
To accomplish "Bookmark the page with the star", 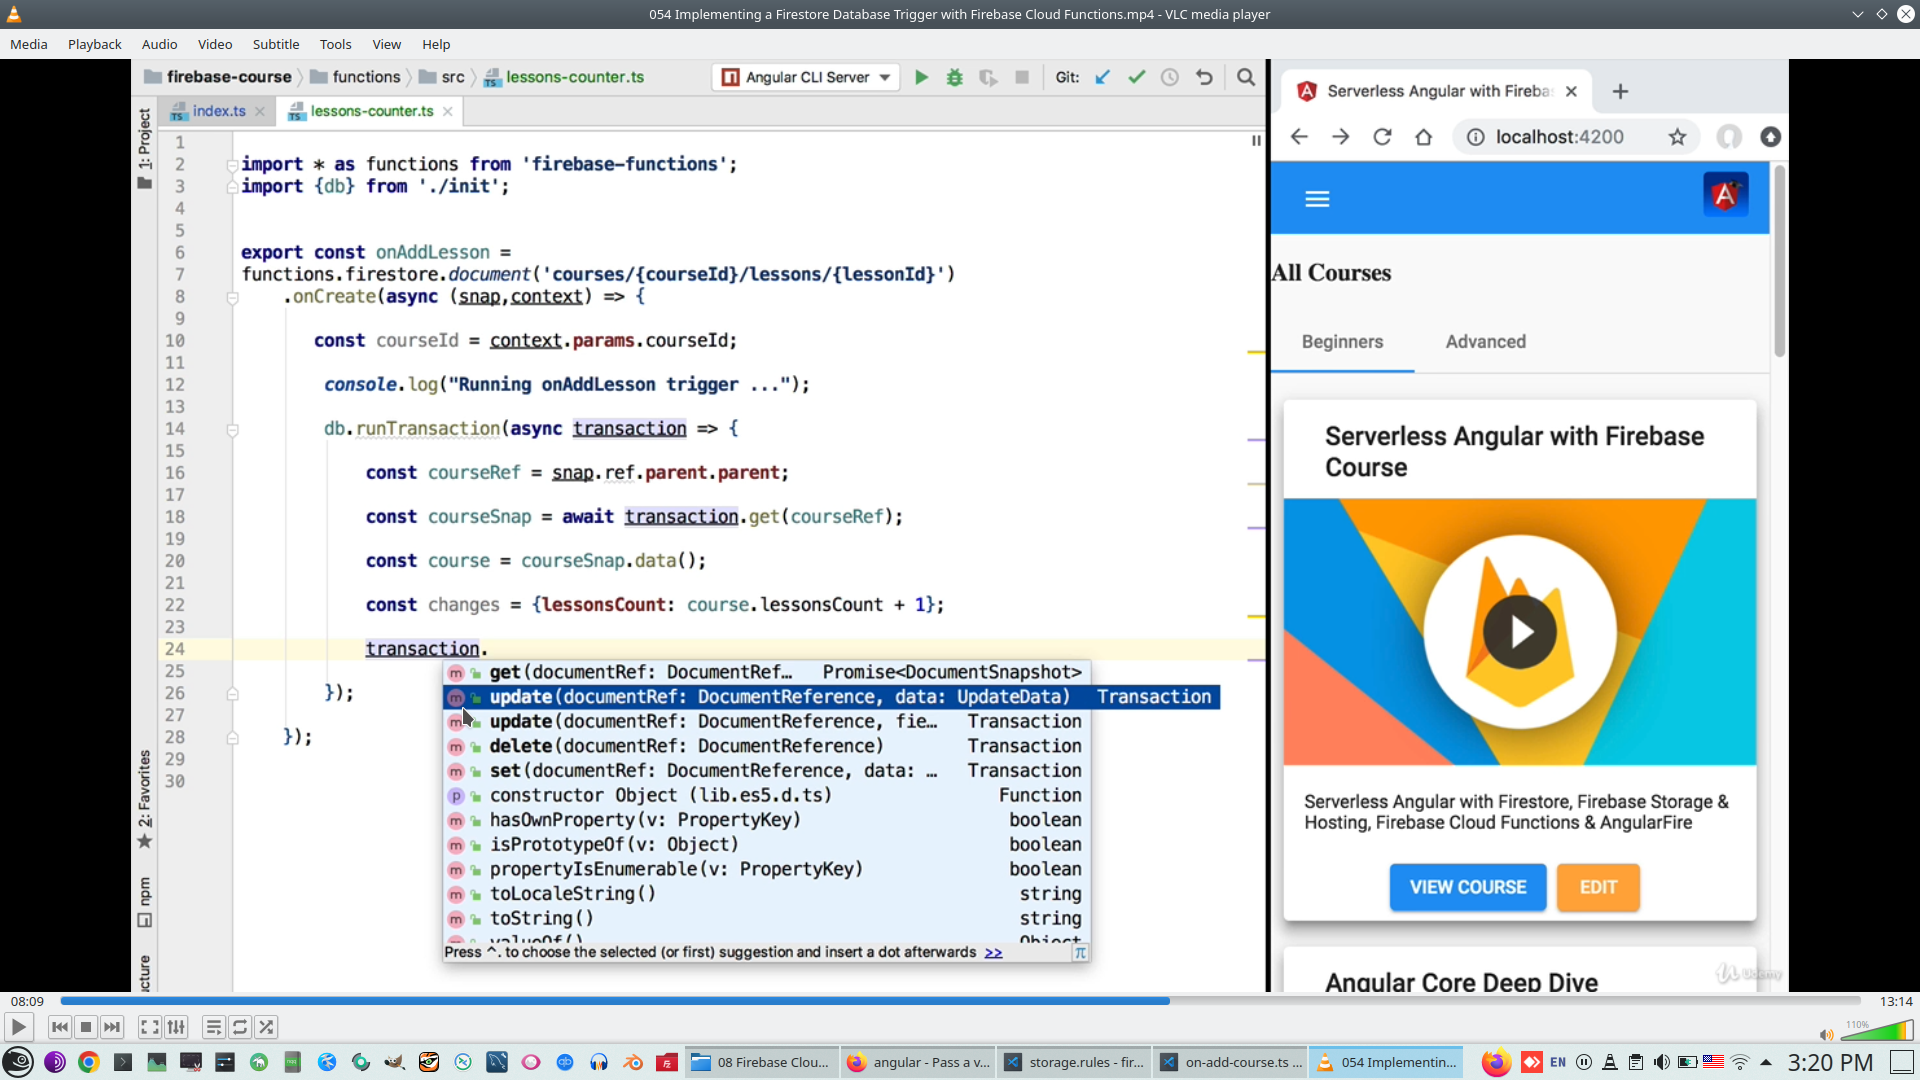I will (1679, 137).
